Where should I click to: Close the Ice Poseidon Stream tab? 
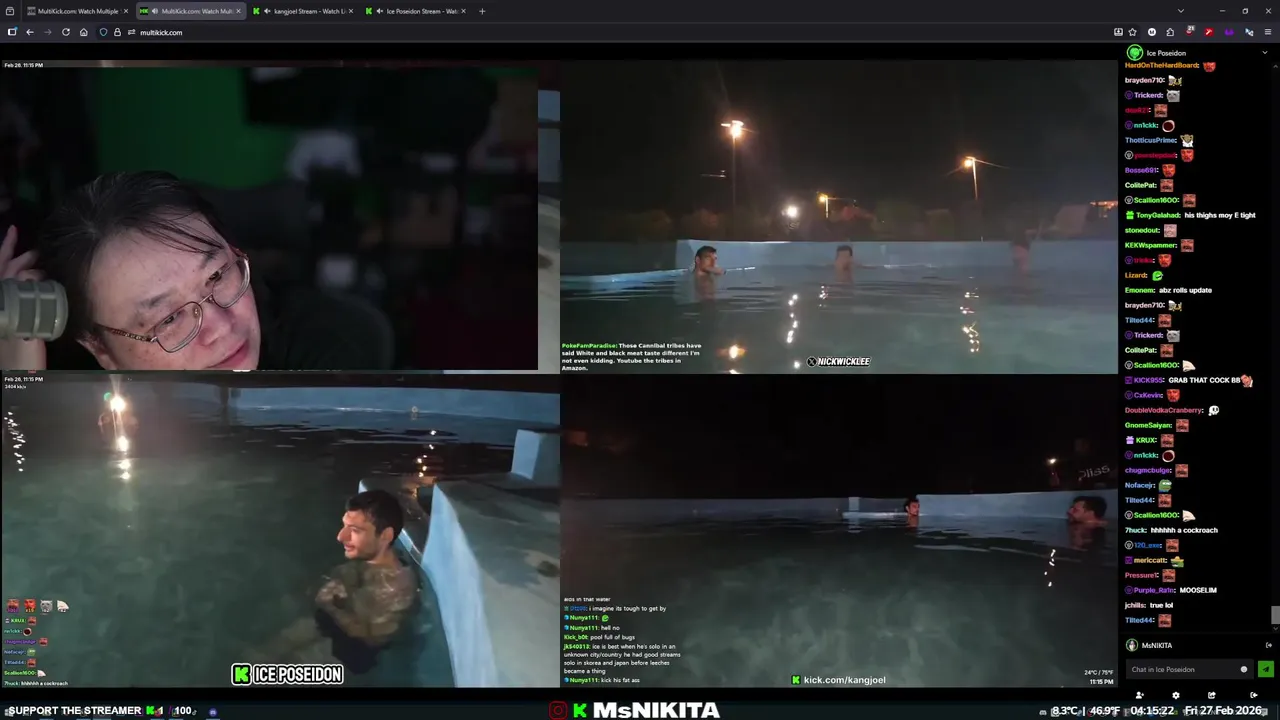[x=462, y=11]
